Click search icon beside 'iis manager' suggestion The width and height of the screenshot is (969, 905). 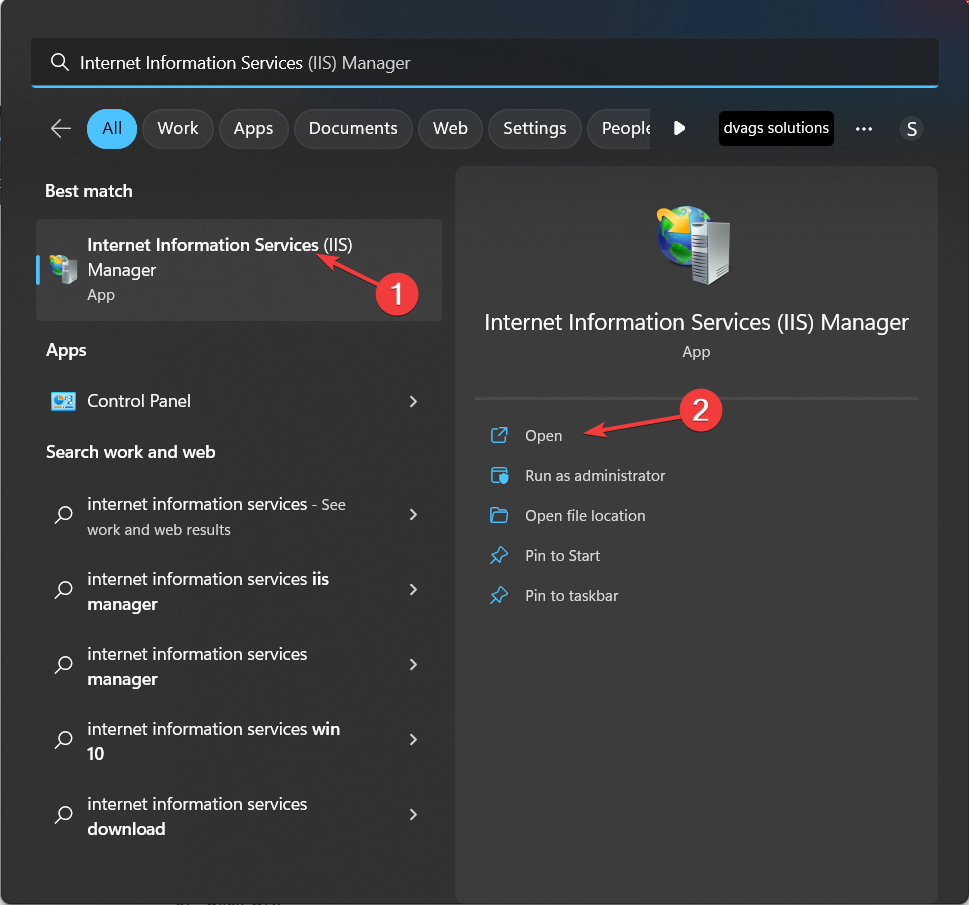pyautogui.click(x=64, y=590)
